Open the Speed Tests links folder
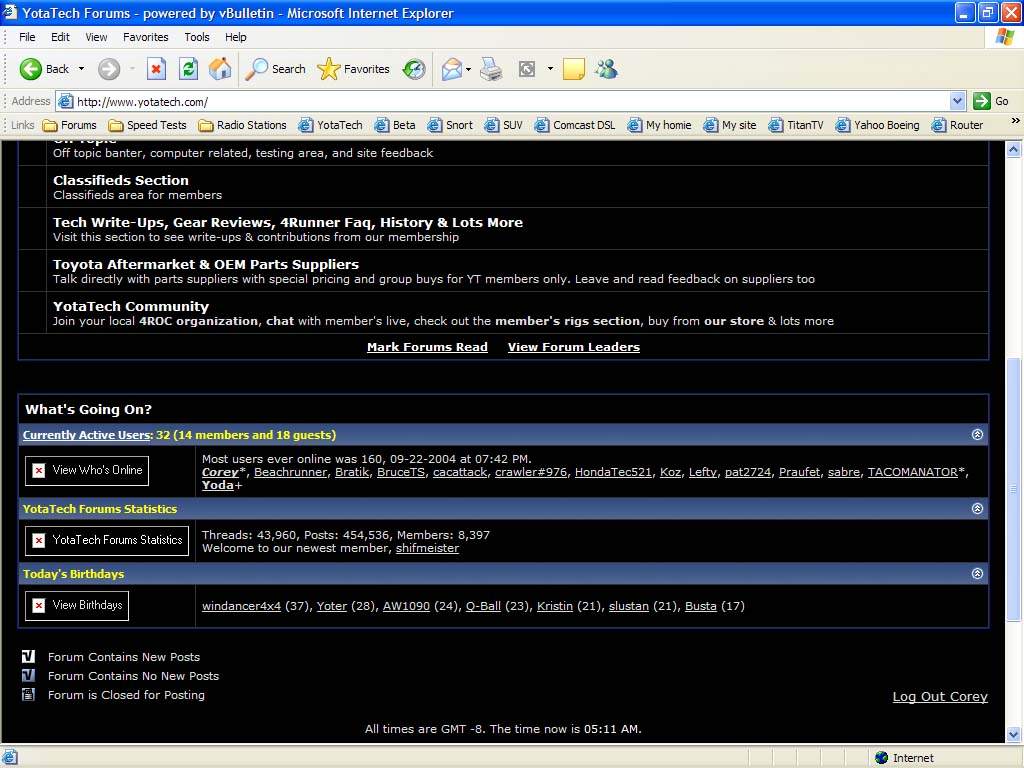This screenshot has width=1024, height=768. 148,125
